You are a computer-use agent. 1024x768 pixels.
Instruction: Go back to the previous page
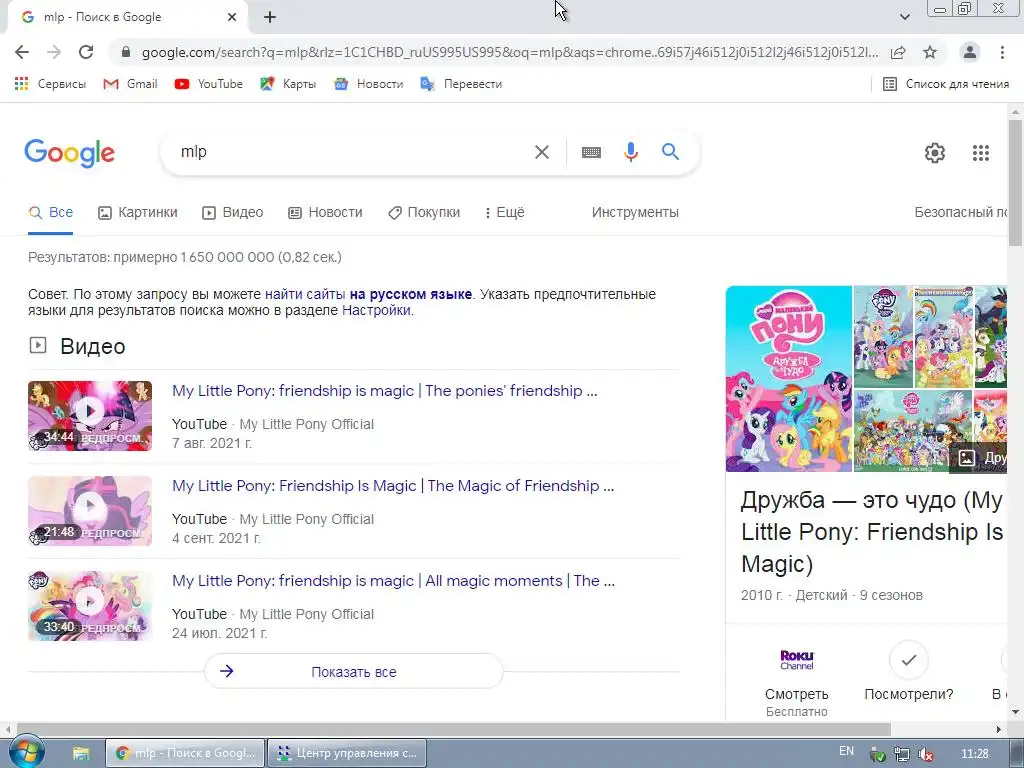22,52
